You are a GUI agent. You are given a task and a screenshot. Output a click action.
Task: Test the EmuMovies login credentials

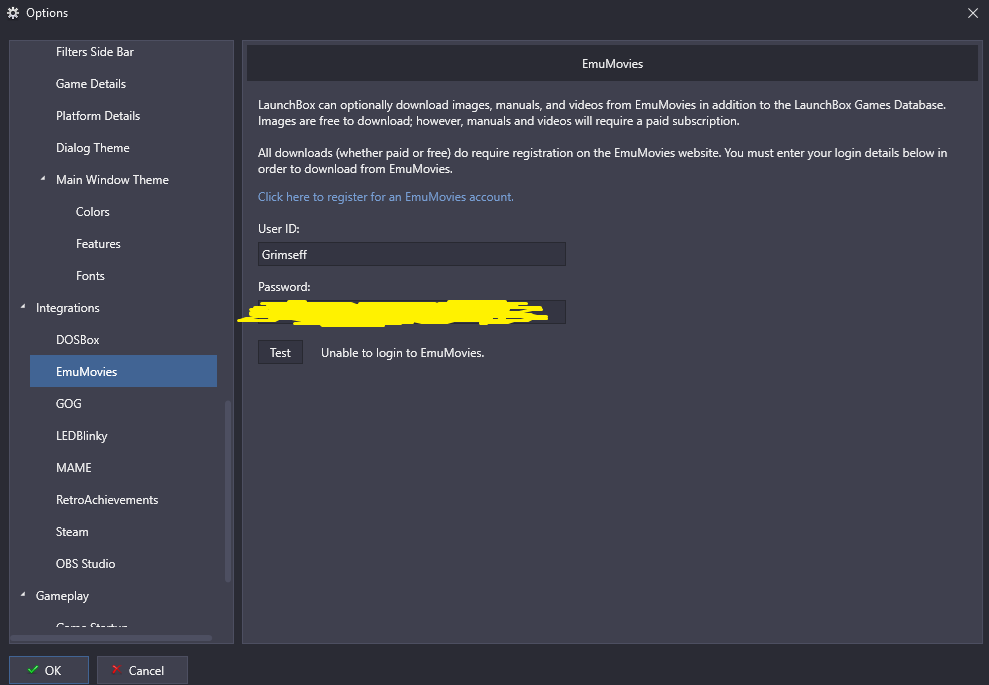280,353
